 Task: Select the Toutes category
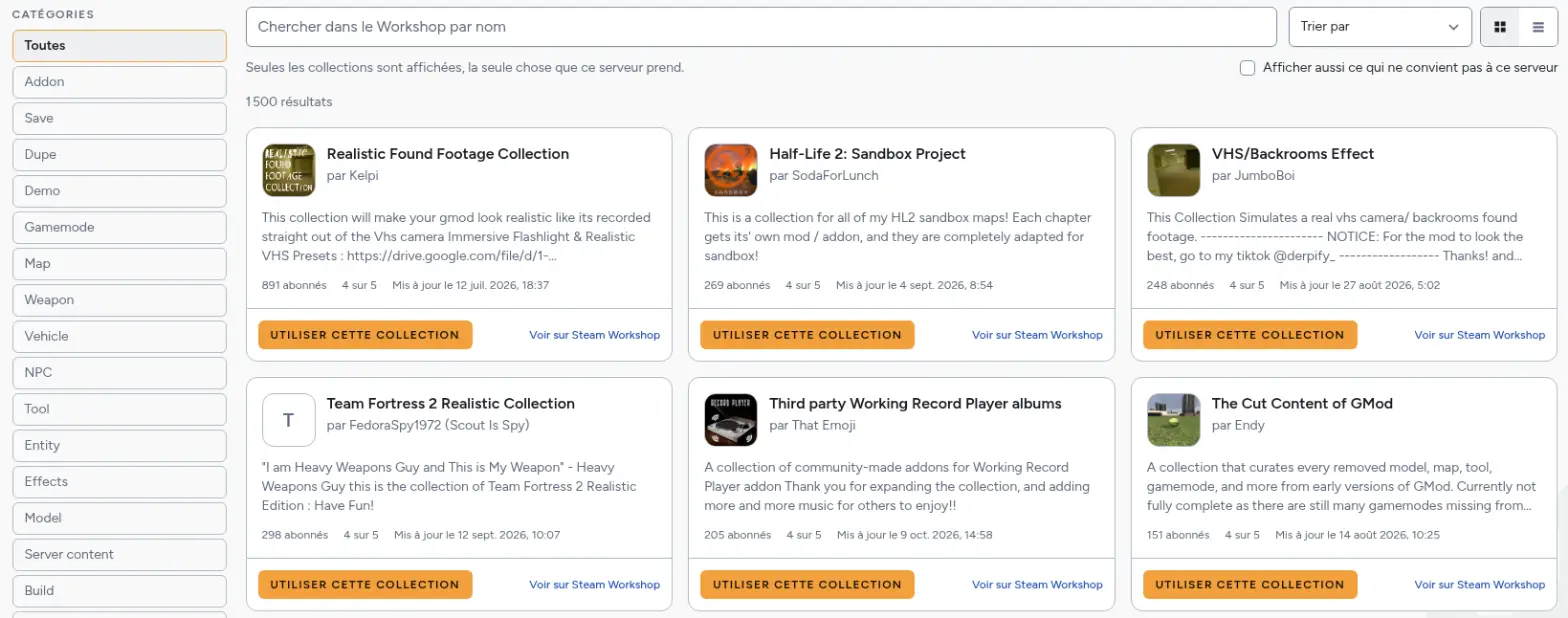[x=120, y=46]
